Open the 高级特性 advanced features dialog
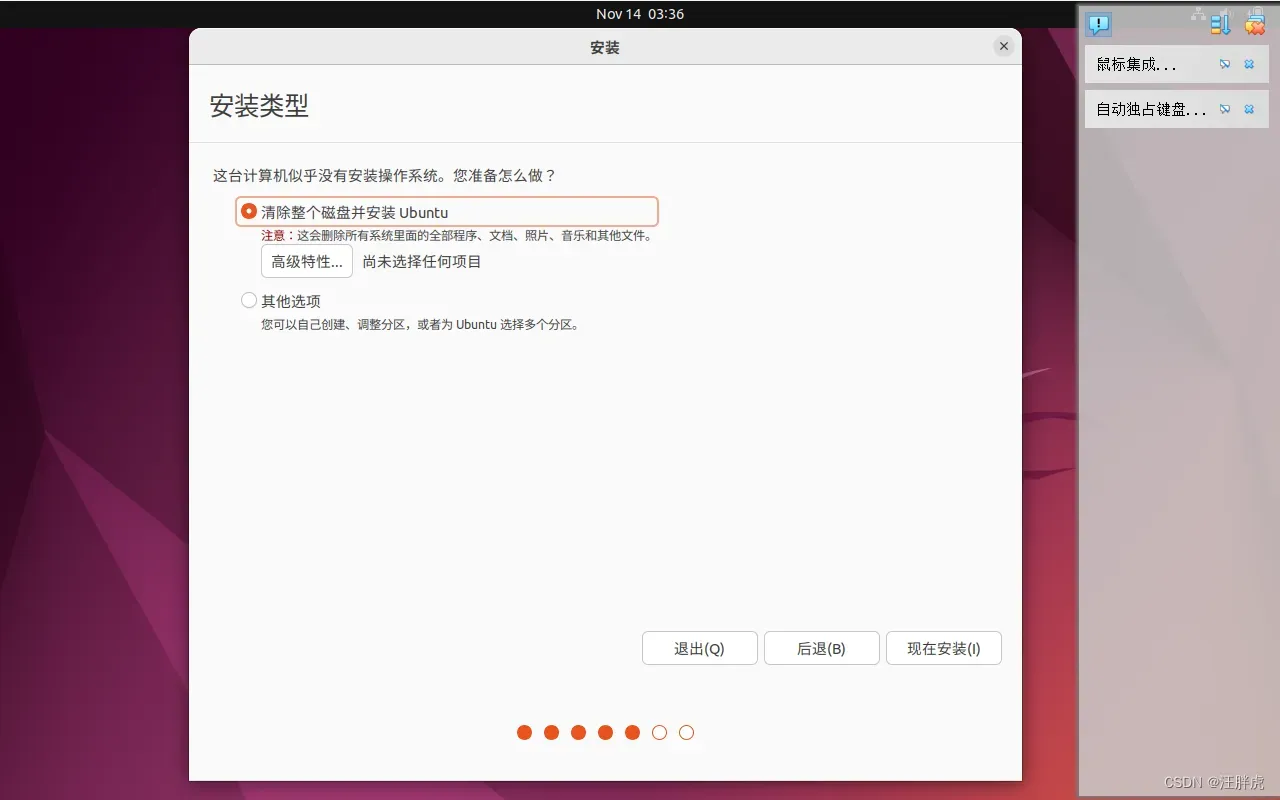Image resolution: width=1280 pixels, height=800 pixels. (307, 261)
